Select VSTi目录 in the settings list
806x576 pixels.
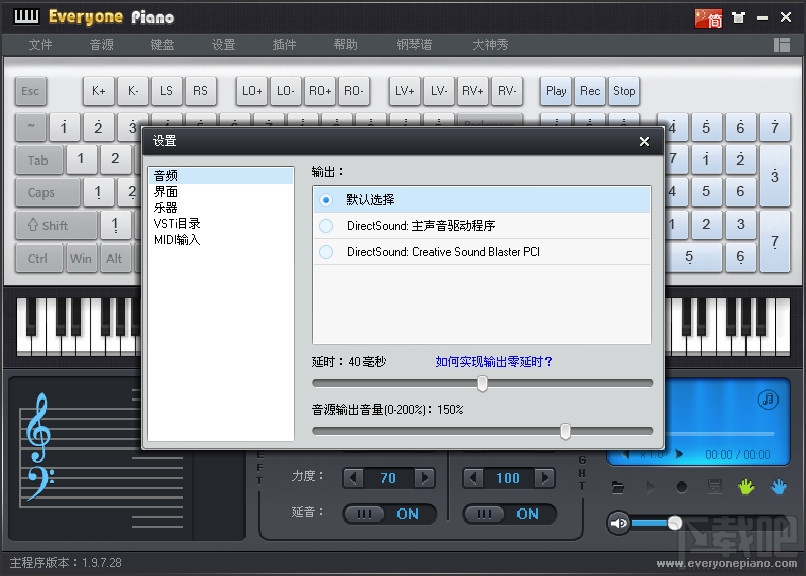pyautogui.click(x=177, y=224)
